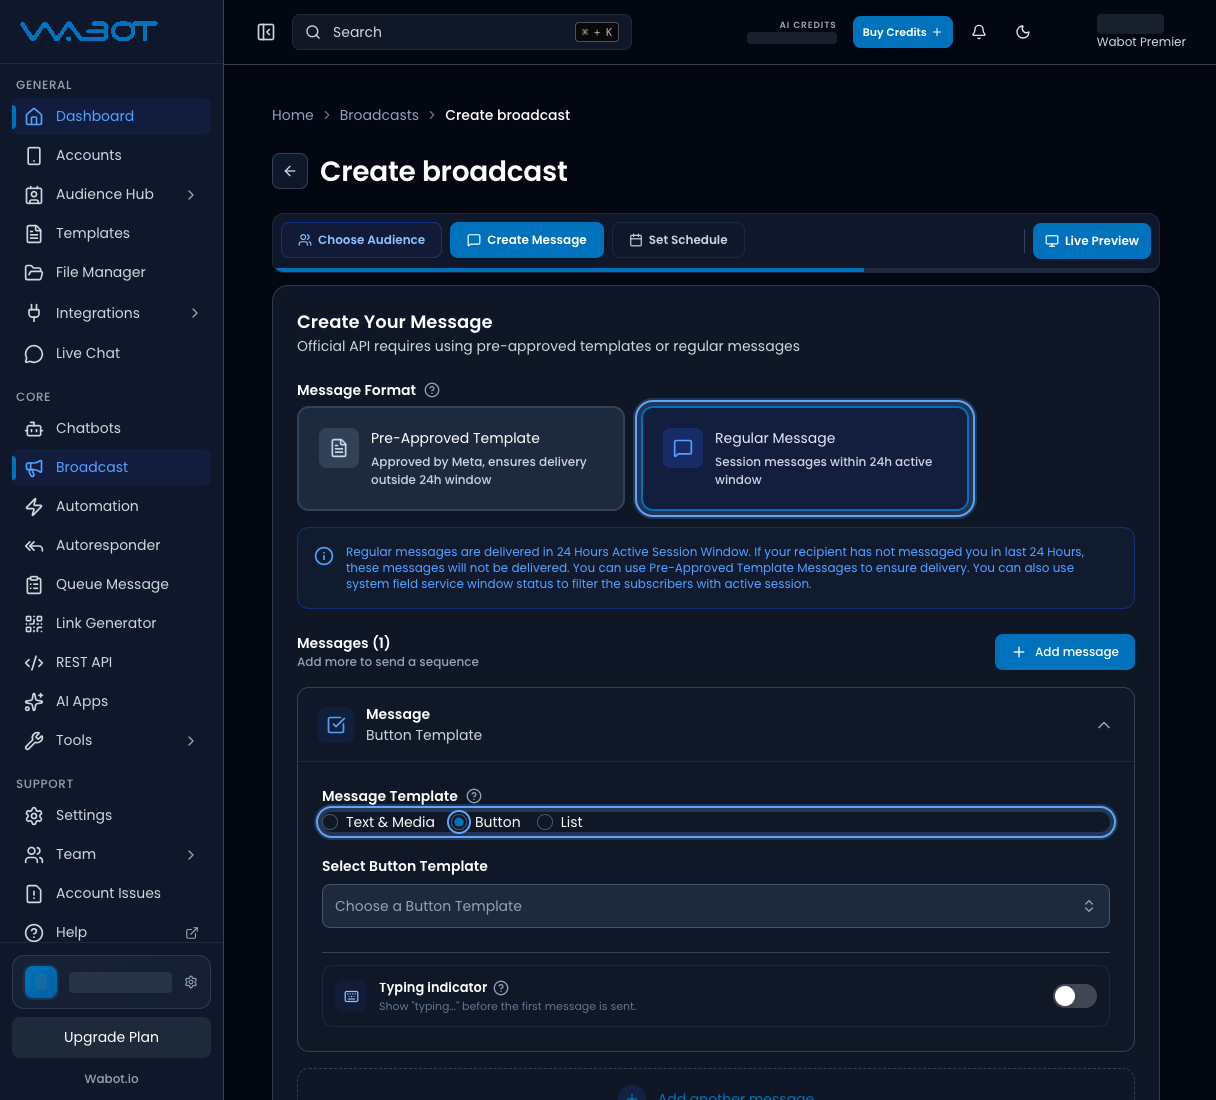This screenshot has width=1216, height=1100.
Task: Open REST API in the sidebar
Action: (x=111, y=662)
